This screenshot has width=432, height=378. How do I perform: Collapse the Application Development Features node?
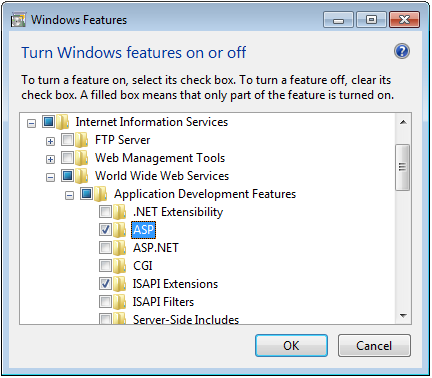click(69, 196)
